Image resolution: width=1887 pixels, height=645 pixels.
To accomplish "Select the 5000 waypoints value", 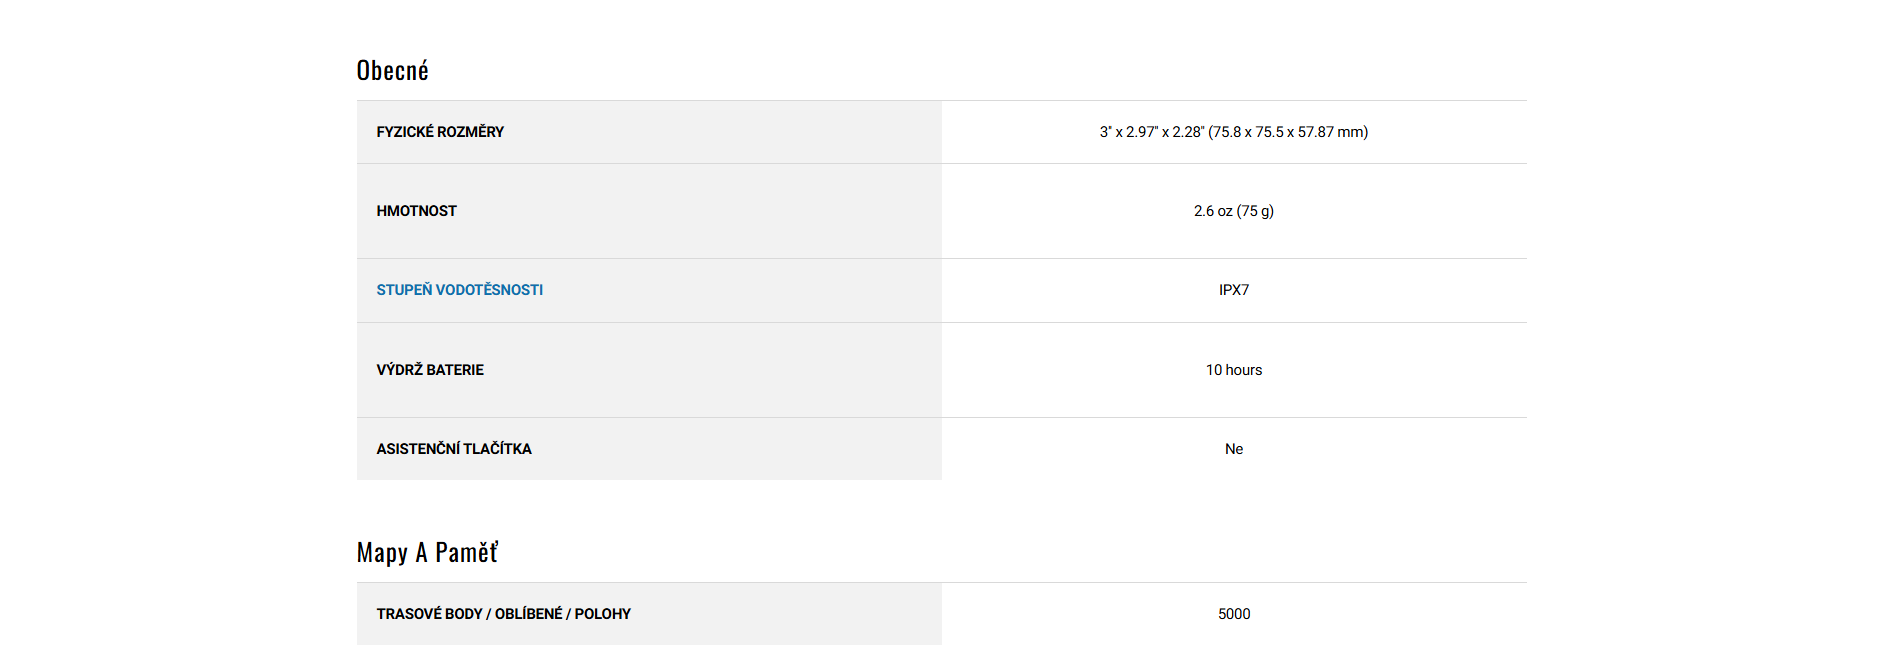I will [1234, 614].
